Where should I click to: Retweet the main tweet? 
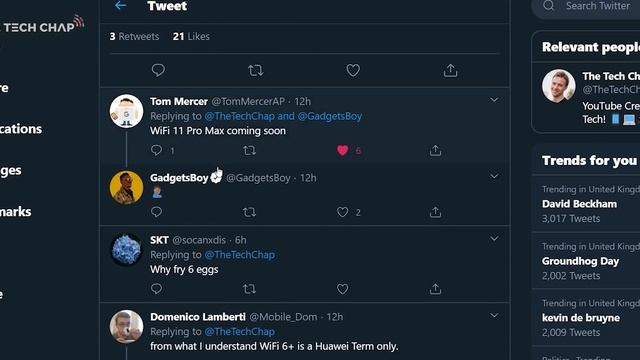[x=256, y=70]
